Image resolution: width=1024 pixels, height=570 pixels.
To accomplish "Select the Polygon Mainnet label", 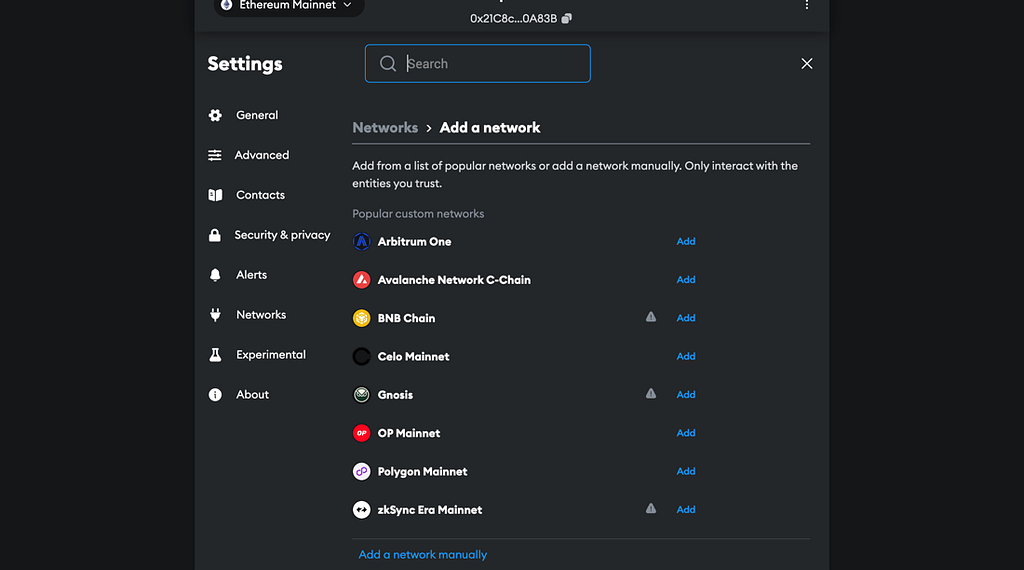I will (x=422, y=471).
